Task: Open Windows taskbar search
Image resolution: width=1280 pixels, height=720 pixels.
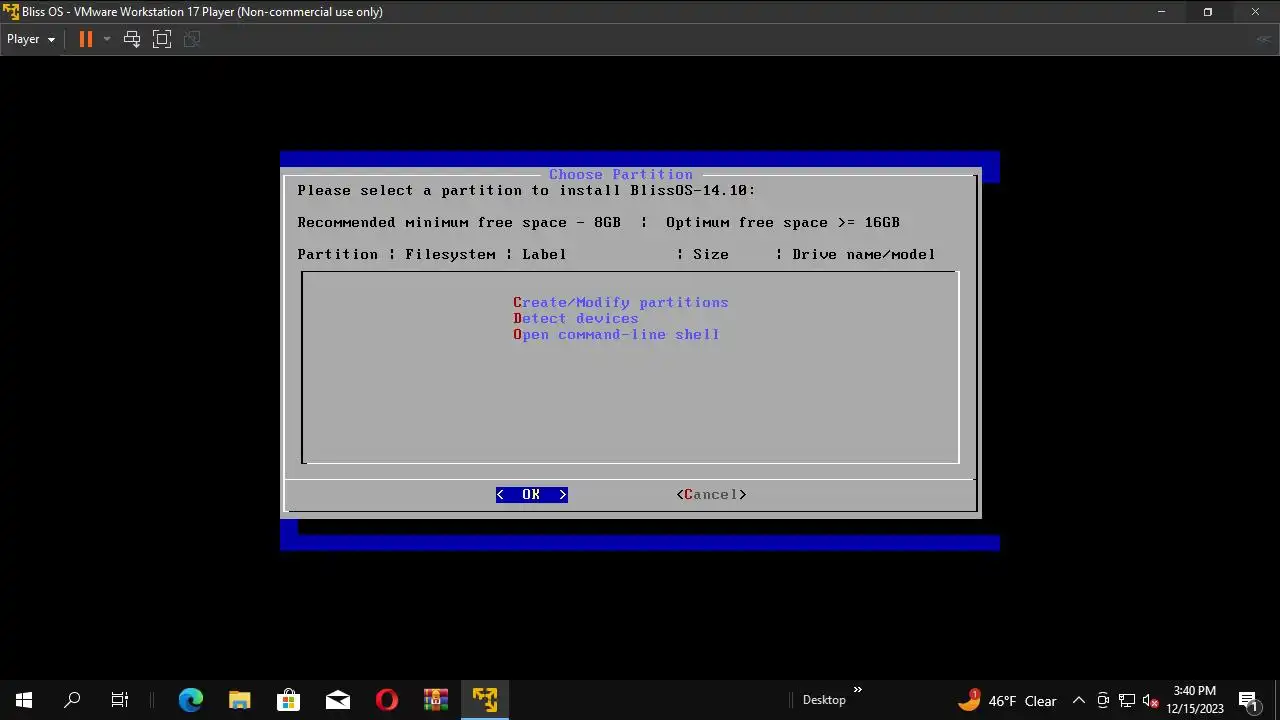Action: coord(72,700)
